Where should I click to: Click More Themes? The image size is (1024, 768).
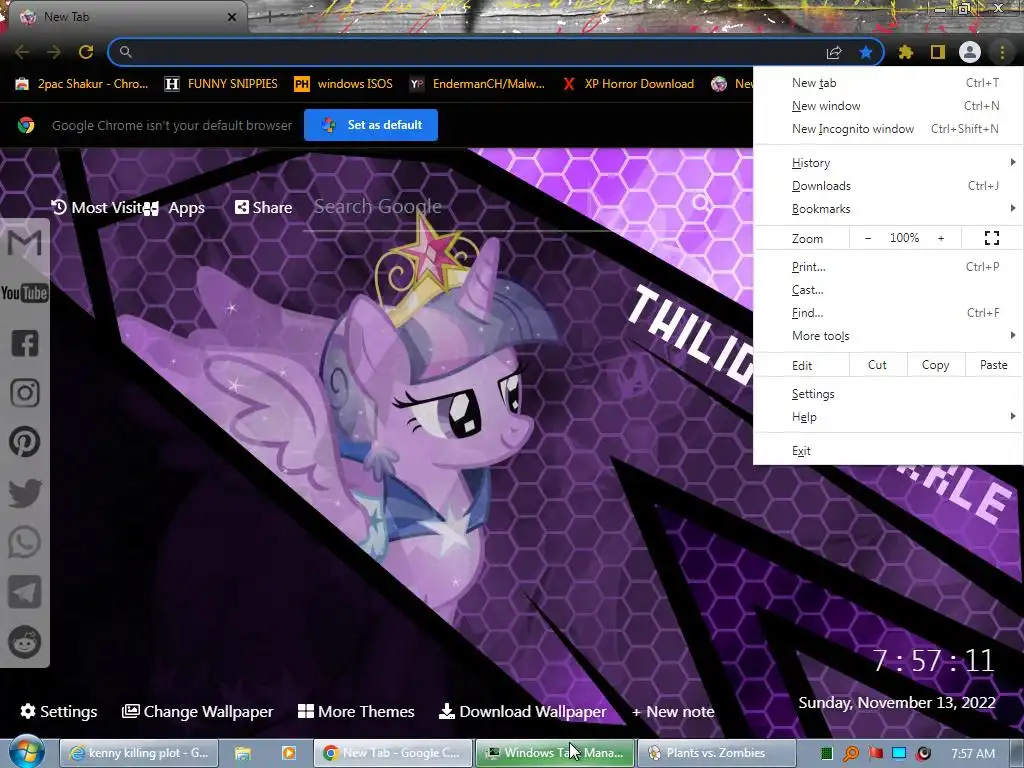click(x=356, y=711)
